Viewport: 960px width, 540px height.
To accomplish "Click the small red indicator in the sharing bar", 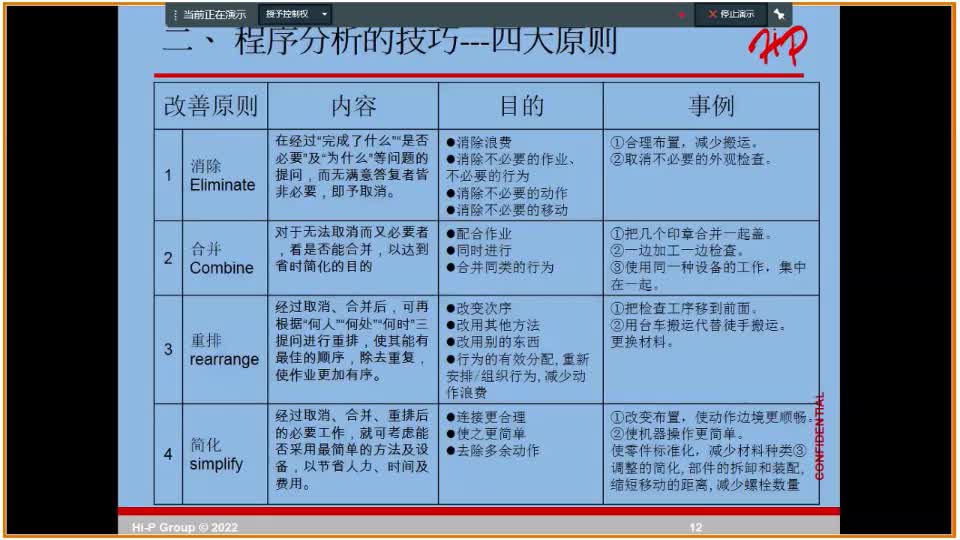I will 682,16.
